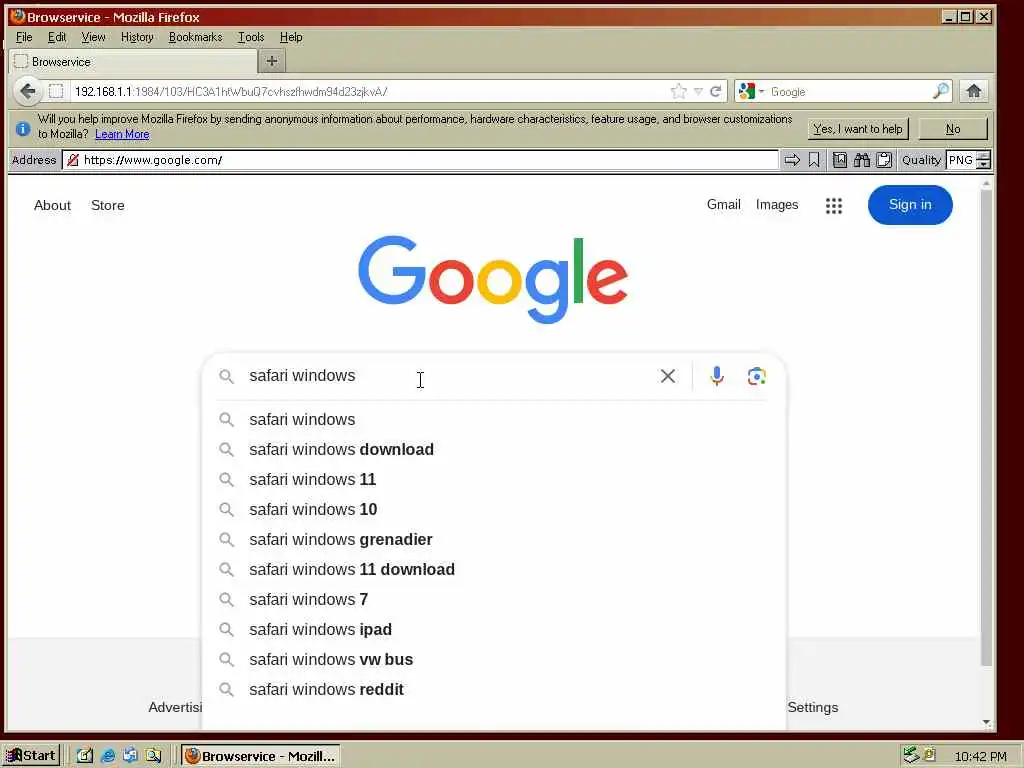Click the first quick launch icon

tap(85, 756)
